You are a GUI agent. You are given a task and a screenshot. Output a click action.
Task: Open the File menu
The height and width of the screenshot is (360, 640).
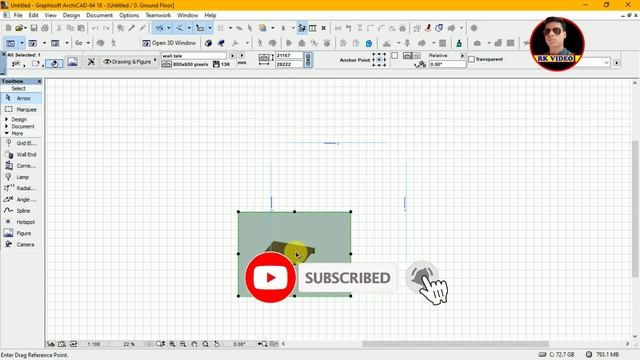pos(18,15)
